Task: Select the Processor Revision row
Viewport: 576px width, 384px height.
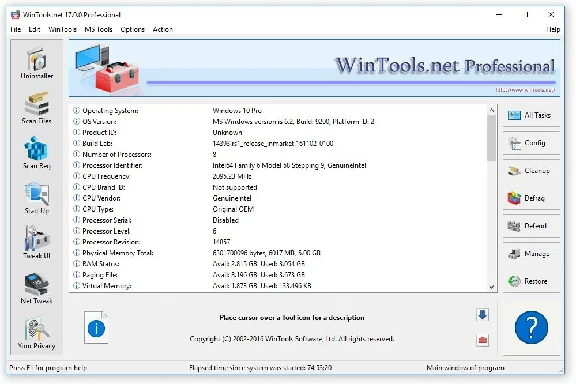Action: [279, 242]
